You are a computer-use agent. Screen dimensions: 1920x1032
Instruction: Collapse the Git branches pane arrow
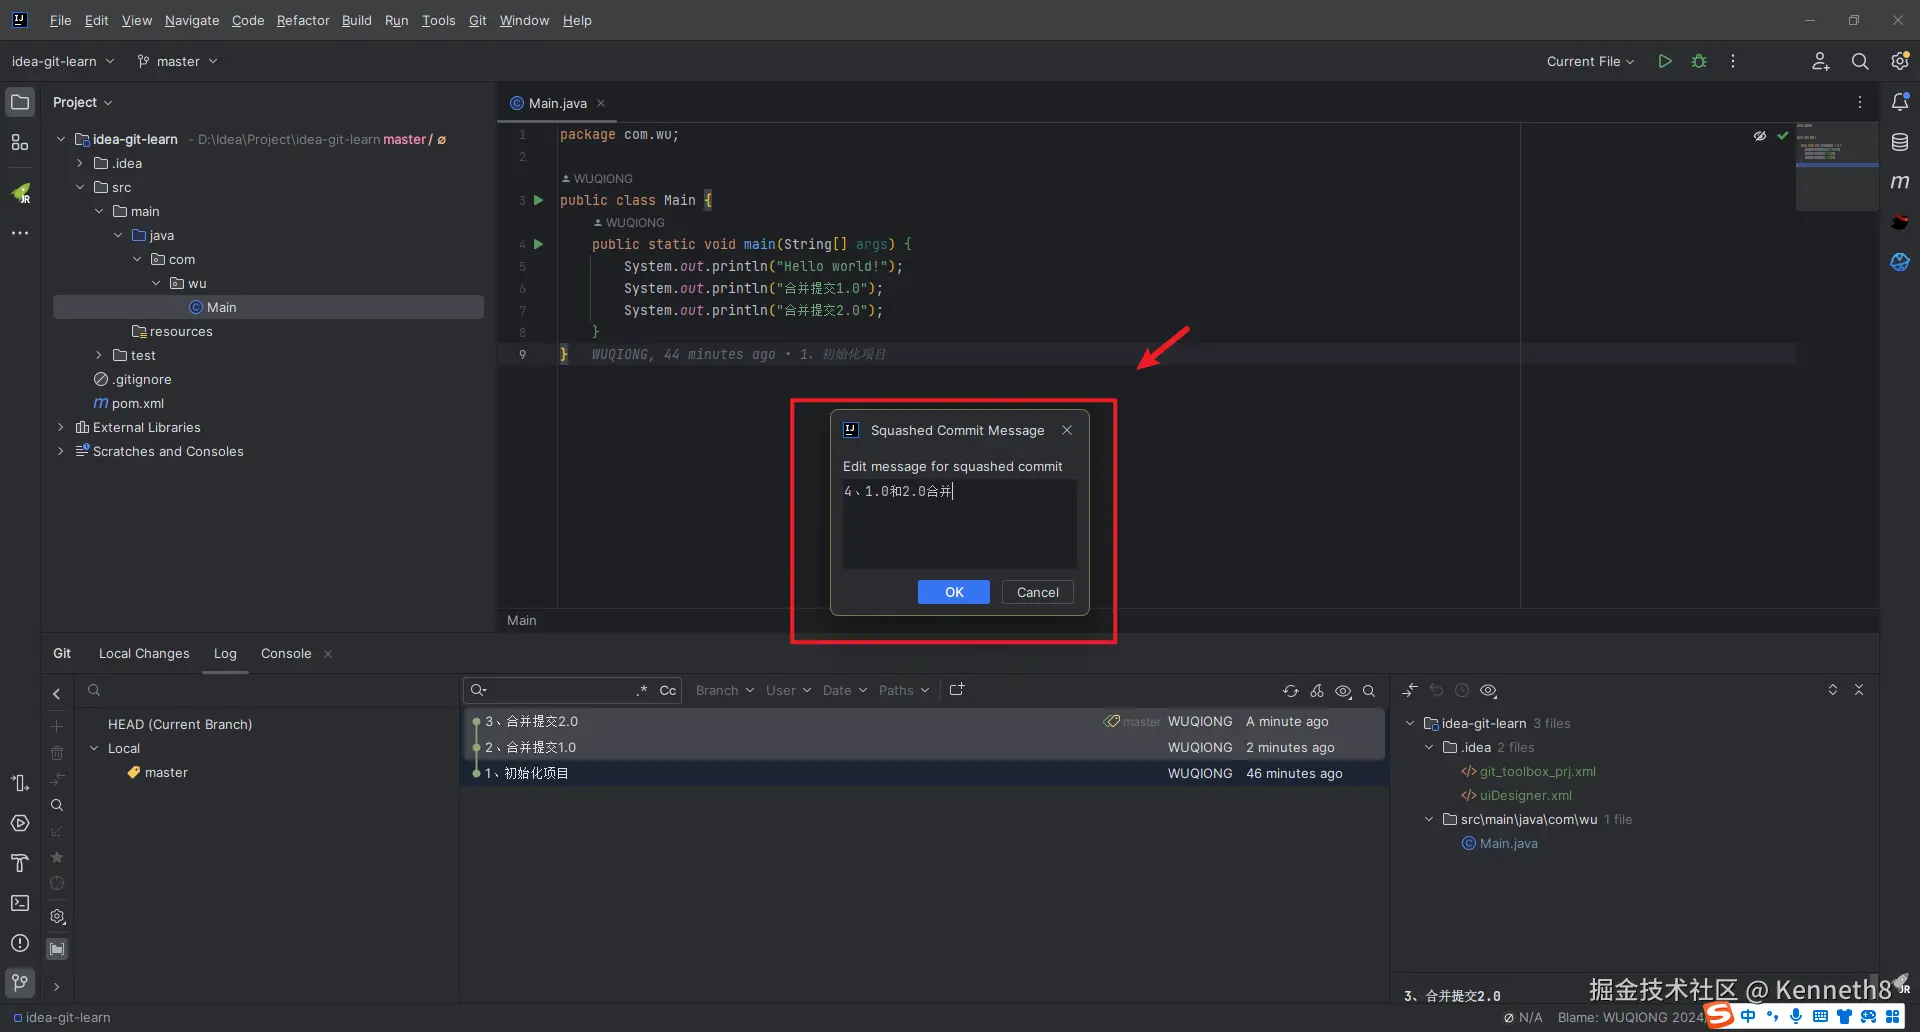[57, 693]
